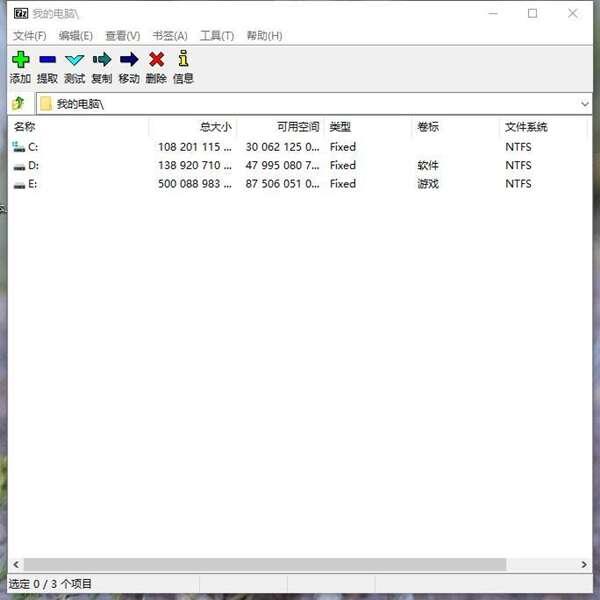Image resolution: width=600 pixels, height=600 pixels.
Task: Click the 移动 (Move) arrow icon
Action: coord(129,60)
